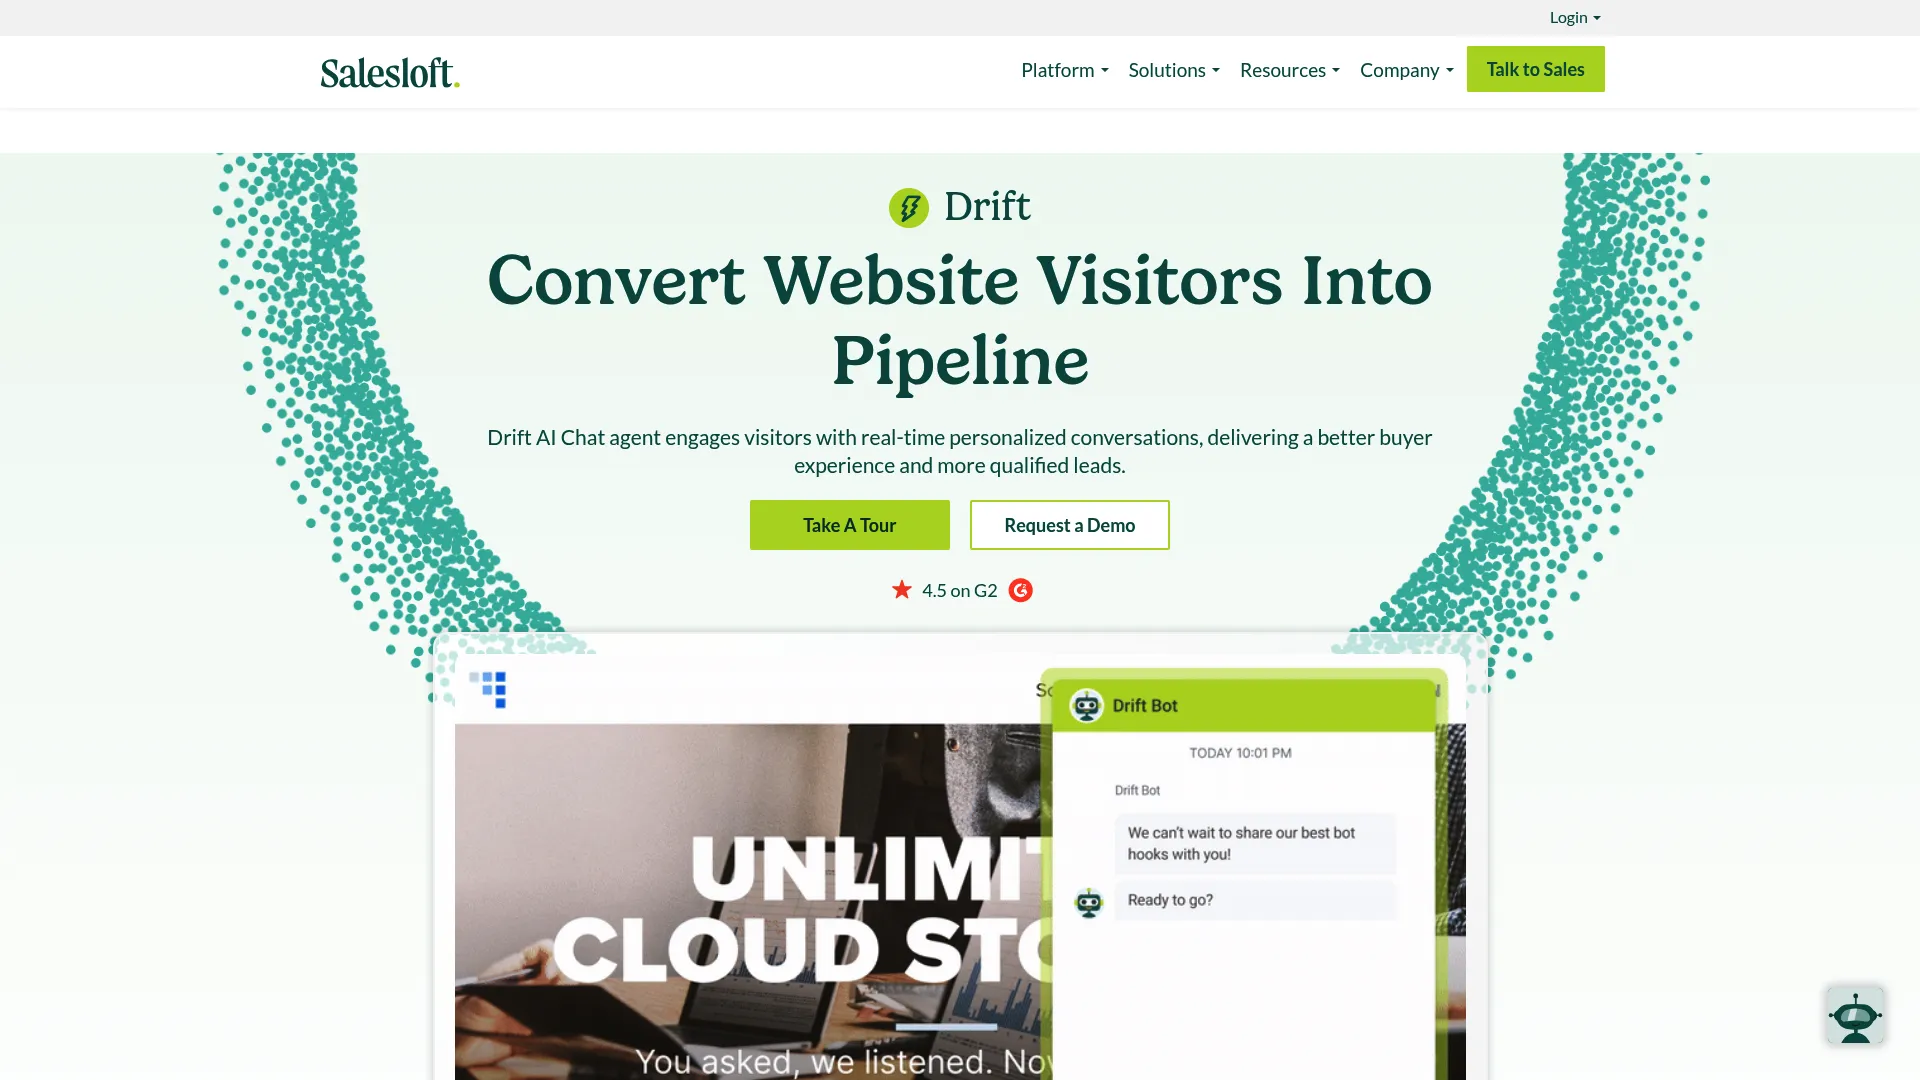Open the Platform dropdown menu
This screenshot has height=1080, width=1920.
pyautogui.click(x=1064, y=70)
